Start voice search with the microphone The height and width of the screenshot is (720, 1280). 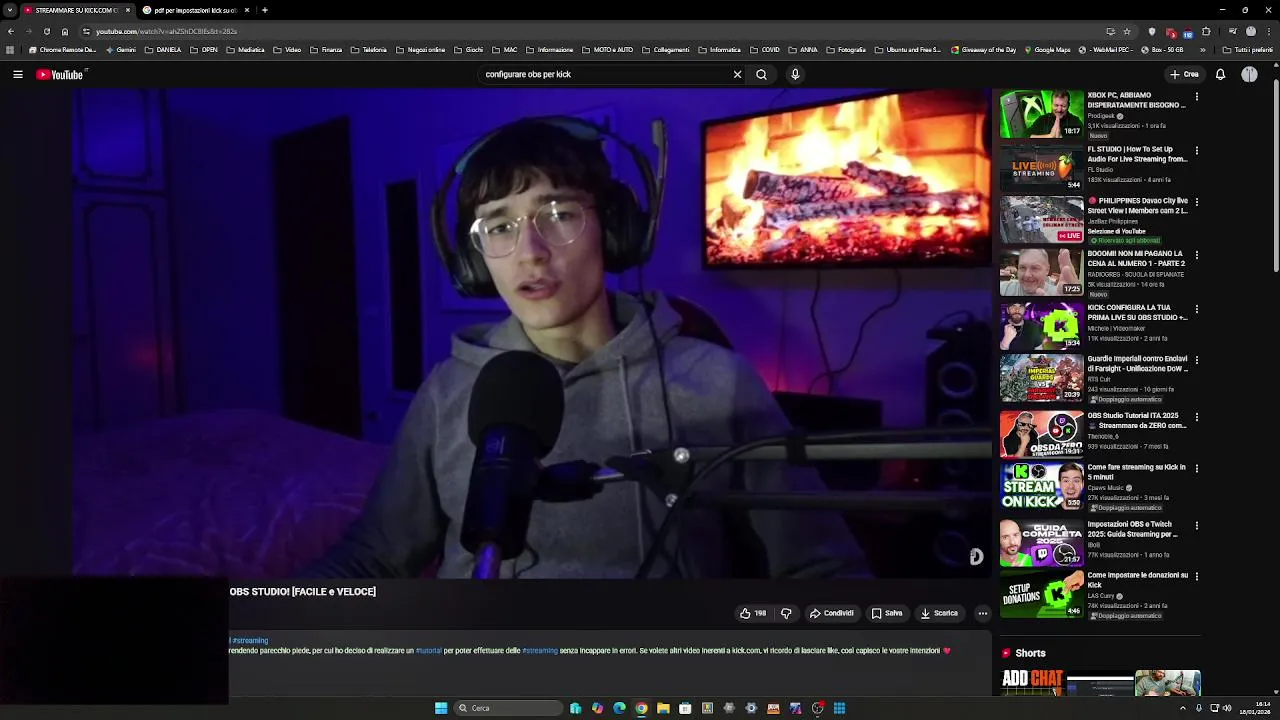pyautogui.click(x=795, y=74)
